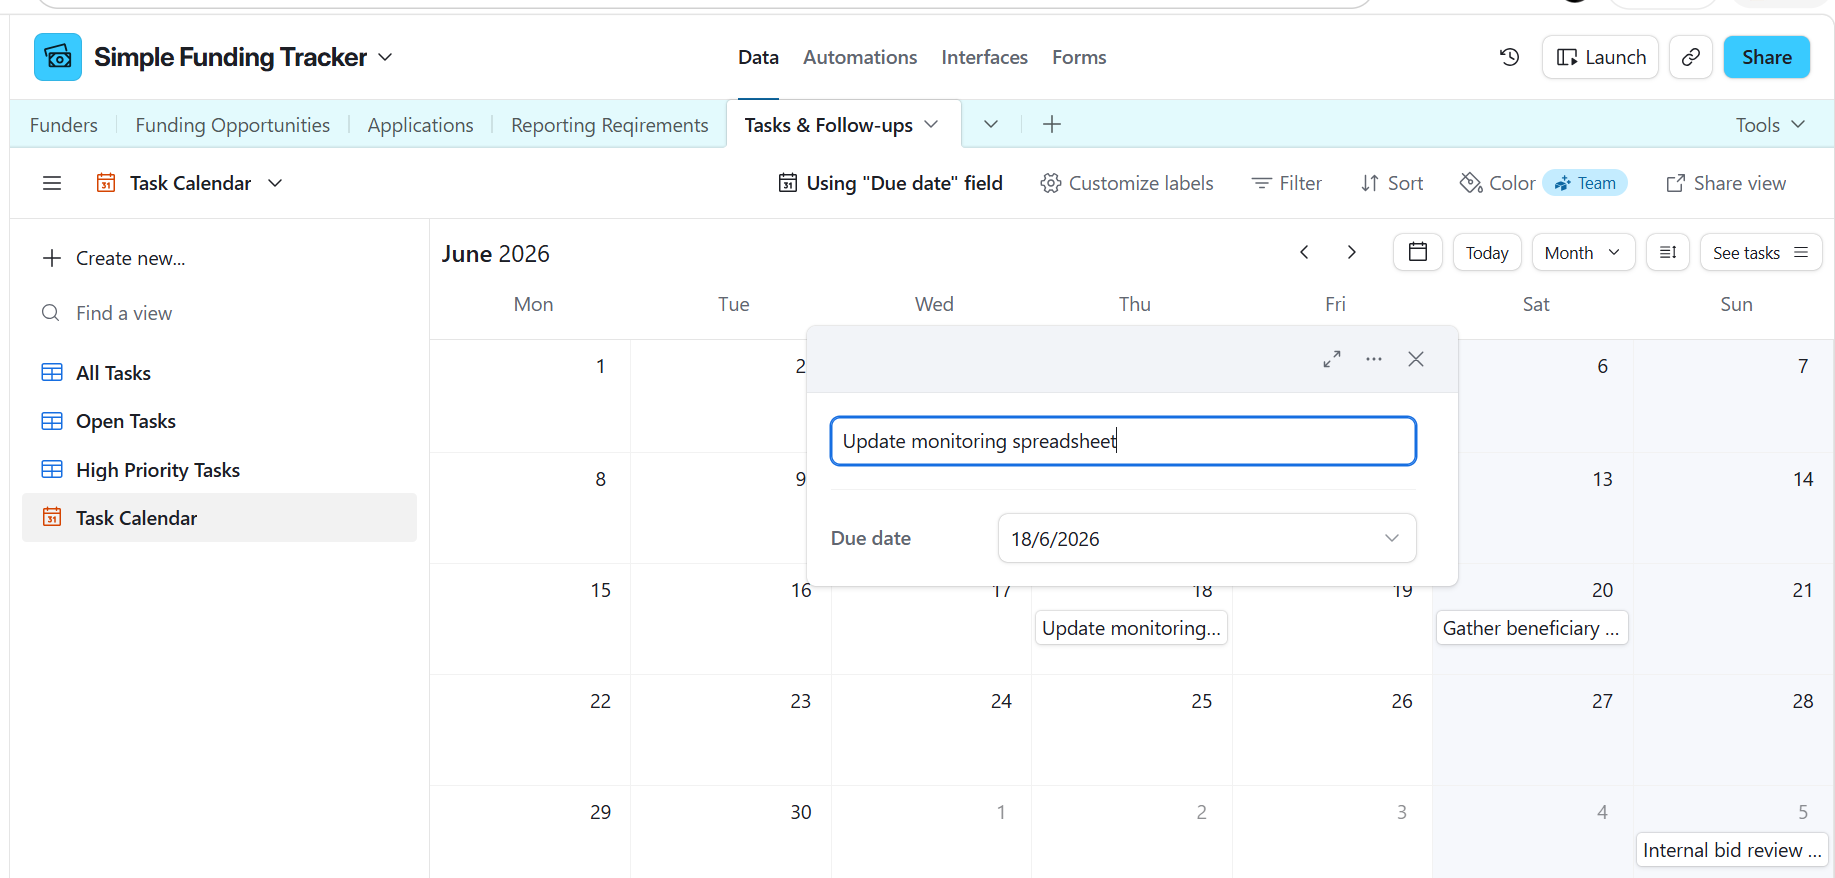
Task: Go to next month arrow
Action: tap(1351, 252)
